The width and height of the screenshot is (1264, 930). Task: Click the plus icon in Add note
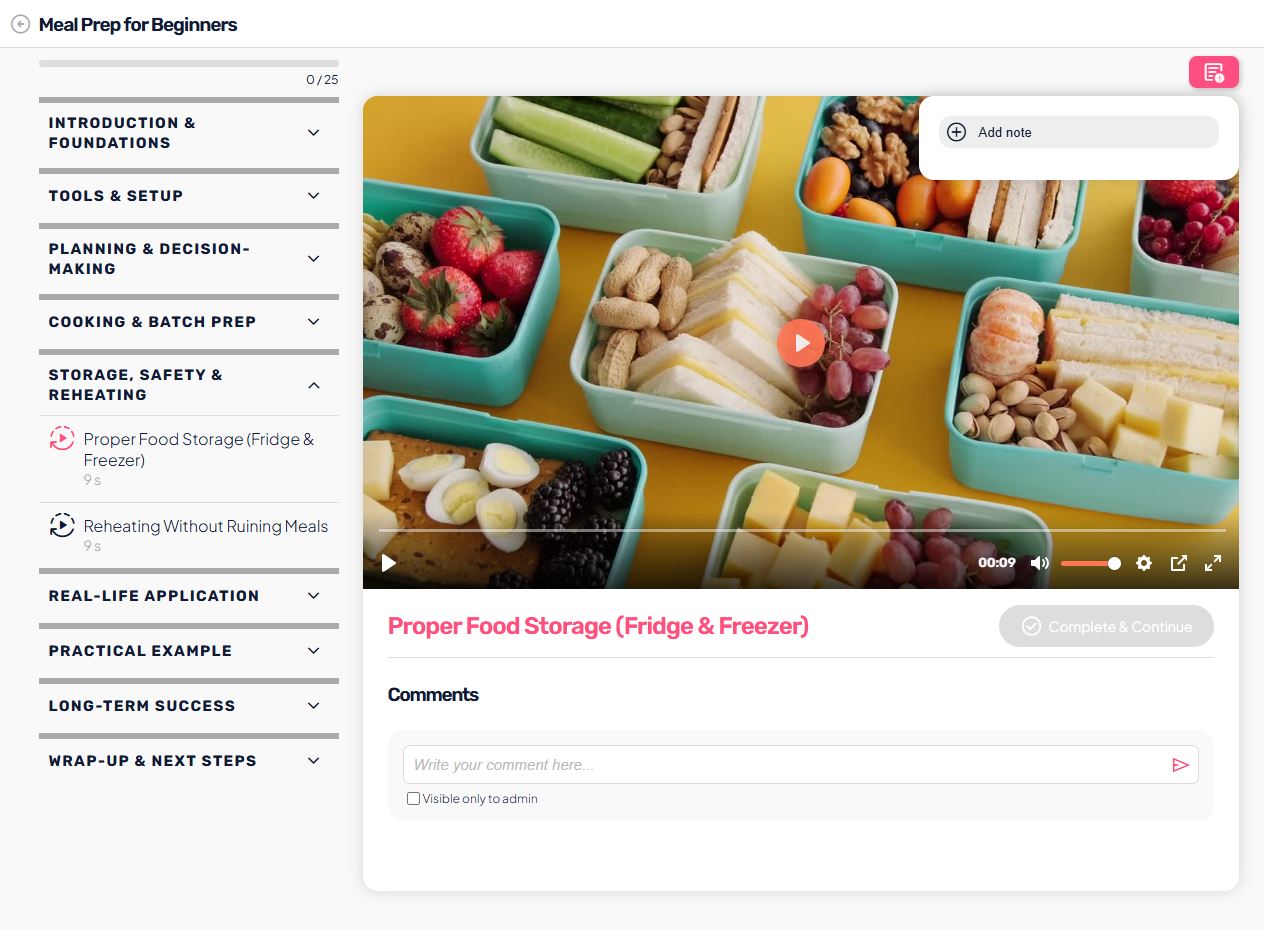(956, 132)
